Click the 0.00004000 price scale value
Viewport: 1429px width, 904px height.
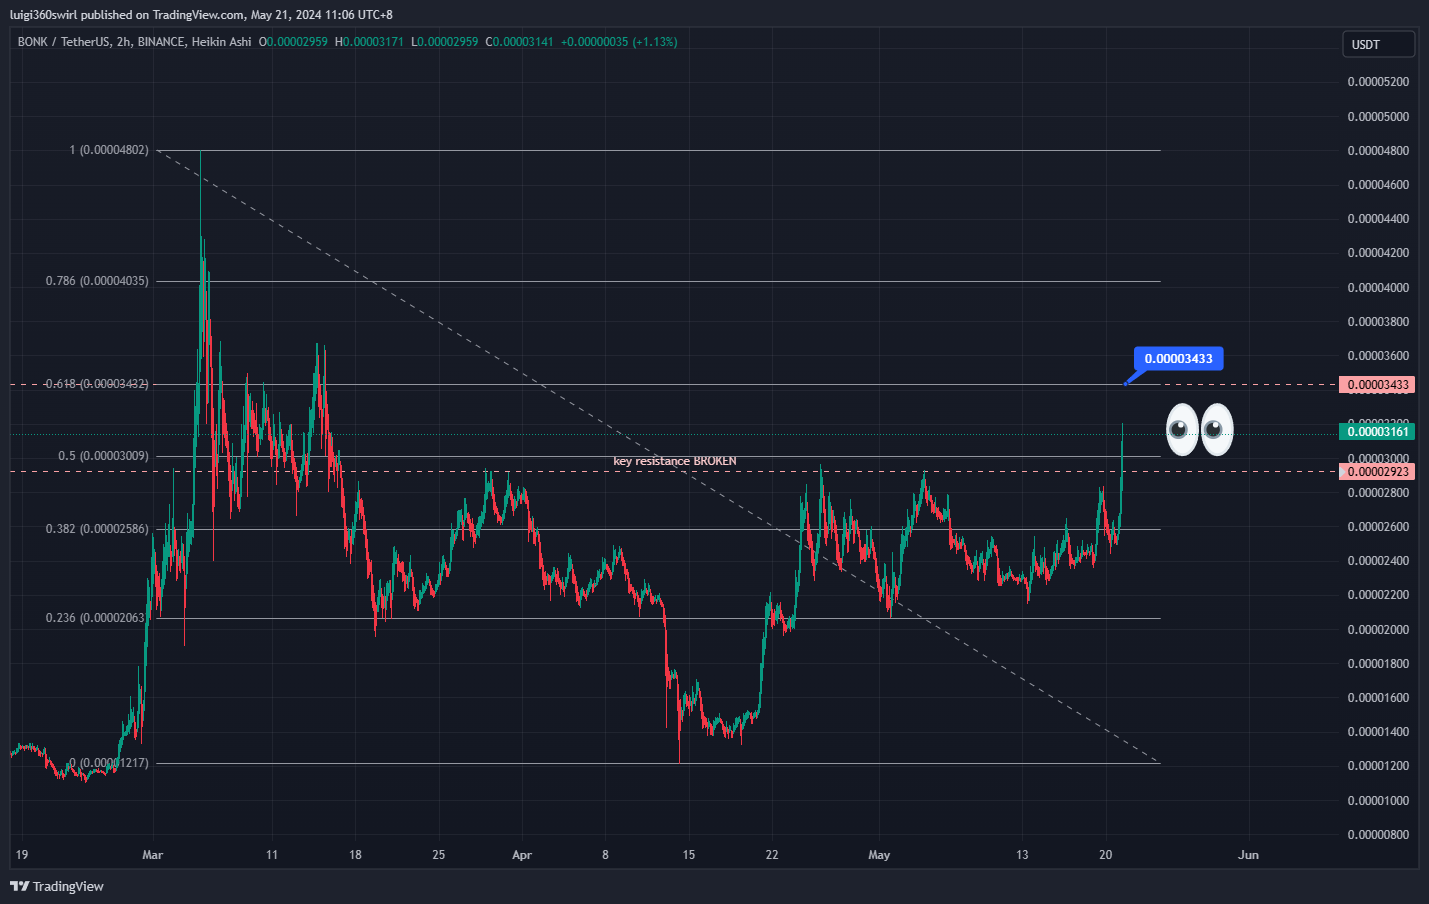click(1378, 288)
